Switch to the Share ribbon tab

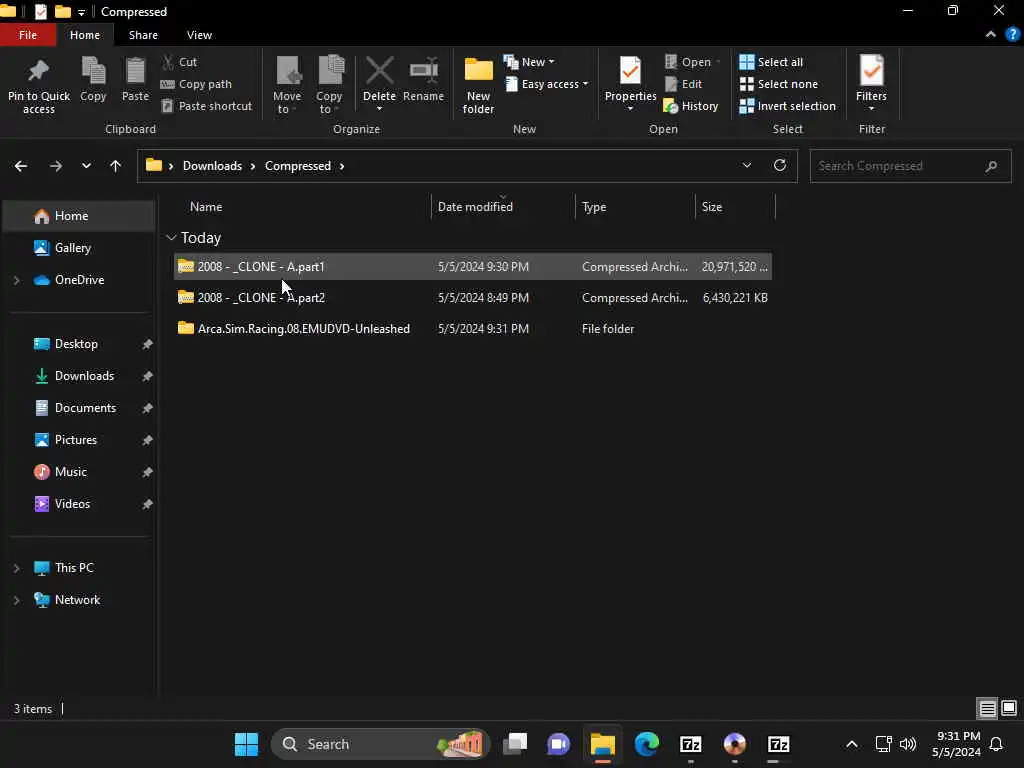(x=143, y=35)
